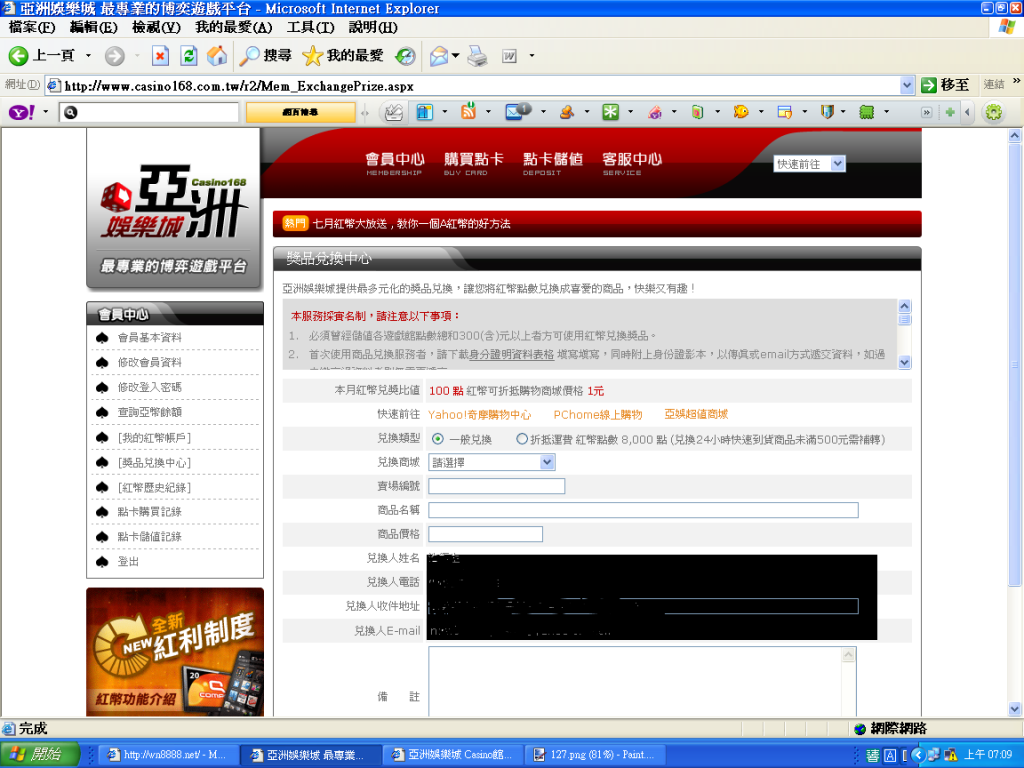1024x768 pixels.
Task: Select the 折抵運費 radio button
Action: coord(522,439)
